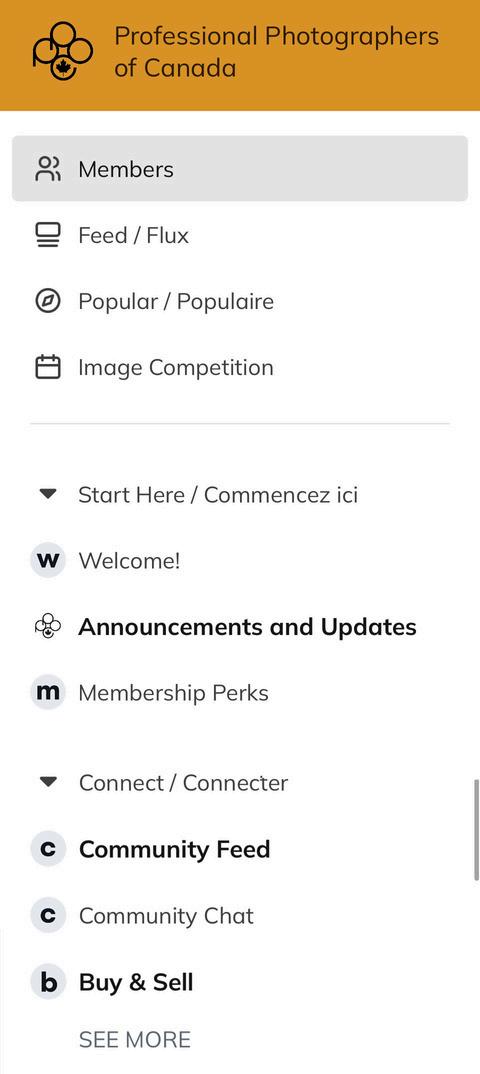Click the Welcome 'w' avatar icon
The width and height of the screenshot is (480, 1074).
(x=48, y=561)
